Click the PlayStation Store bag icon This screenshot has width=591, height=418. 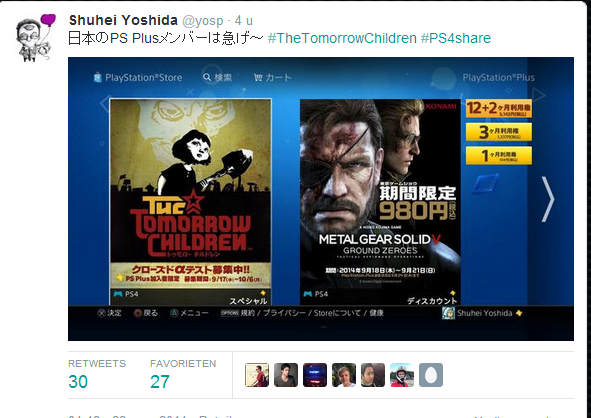click(98, 77)
